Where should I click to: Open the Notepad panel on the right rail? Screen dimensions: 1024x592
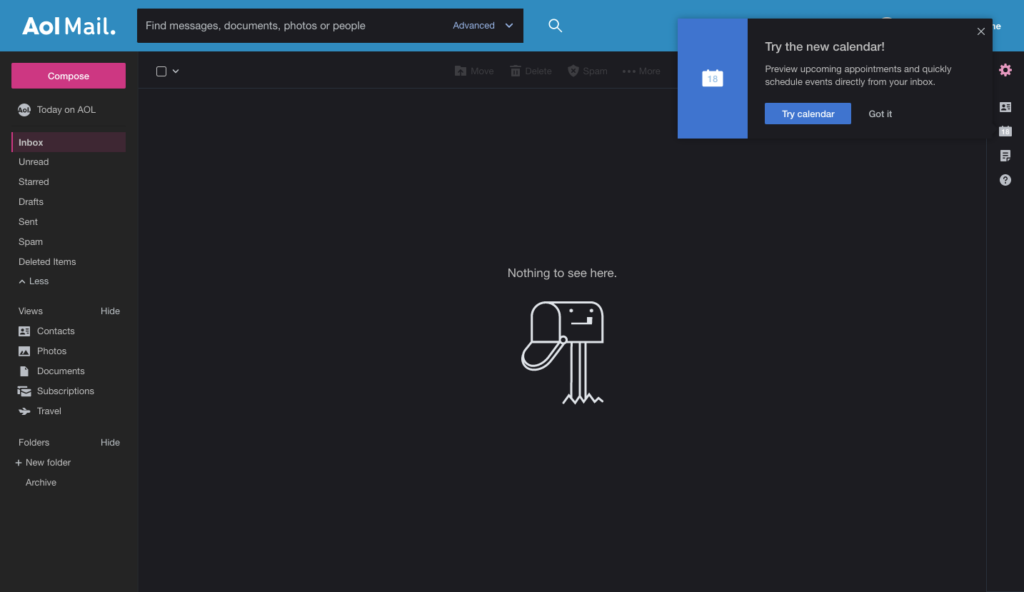click(x=1005, y=155)
